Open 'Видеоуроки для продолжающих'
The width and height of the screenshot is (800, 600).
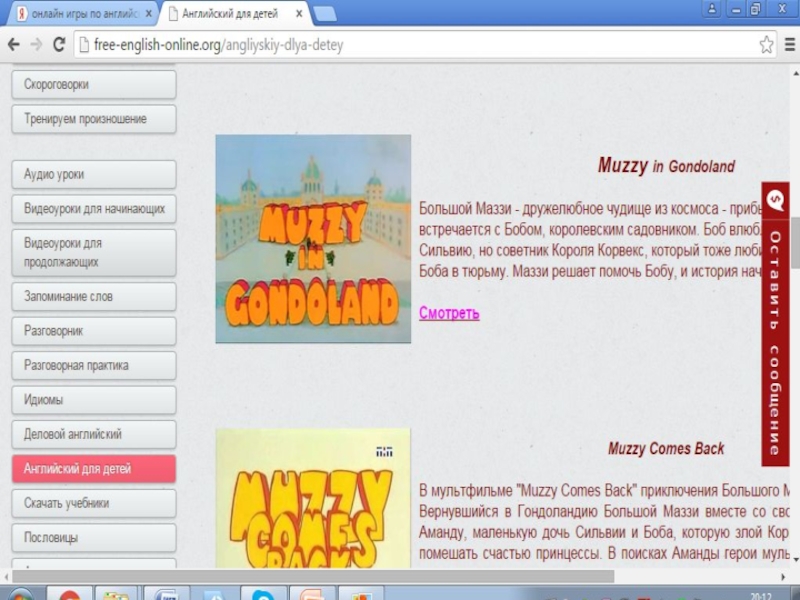pos(94,253)
